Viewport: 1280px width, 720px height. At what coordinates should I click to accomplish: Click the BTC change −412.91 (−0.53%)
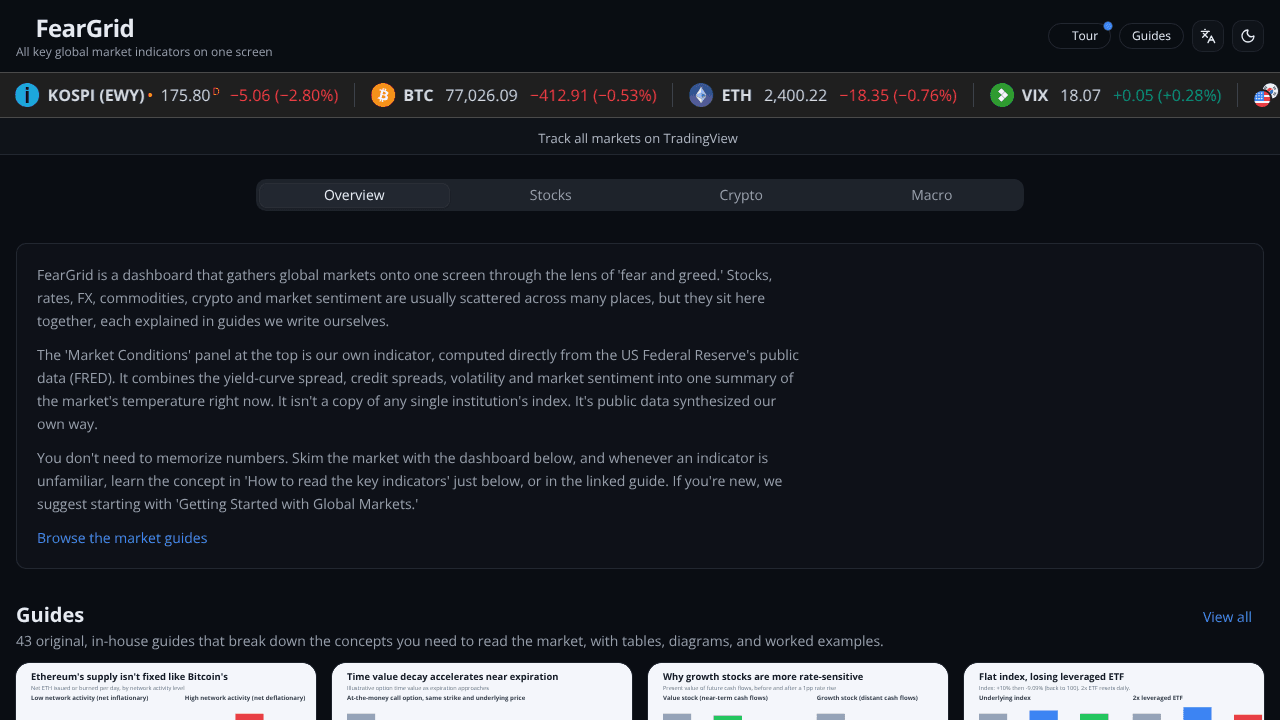[x=593, y=95]
